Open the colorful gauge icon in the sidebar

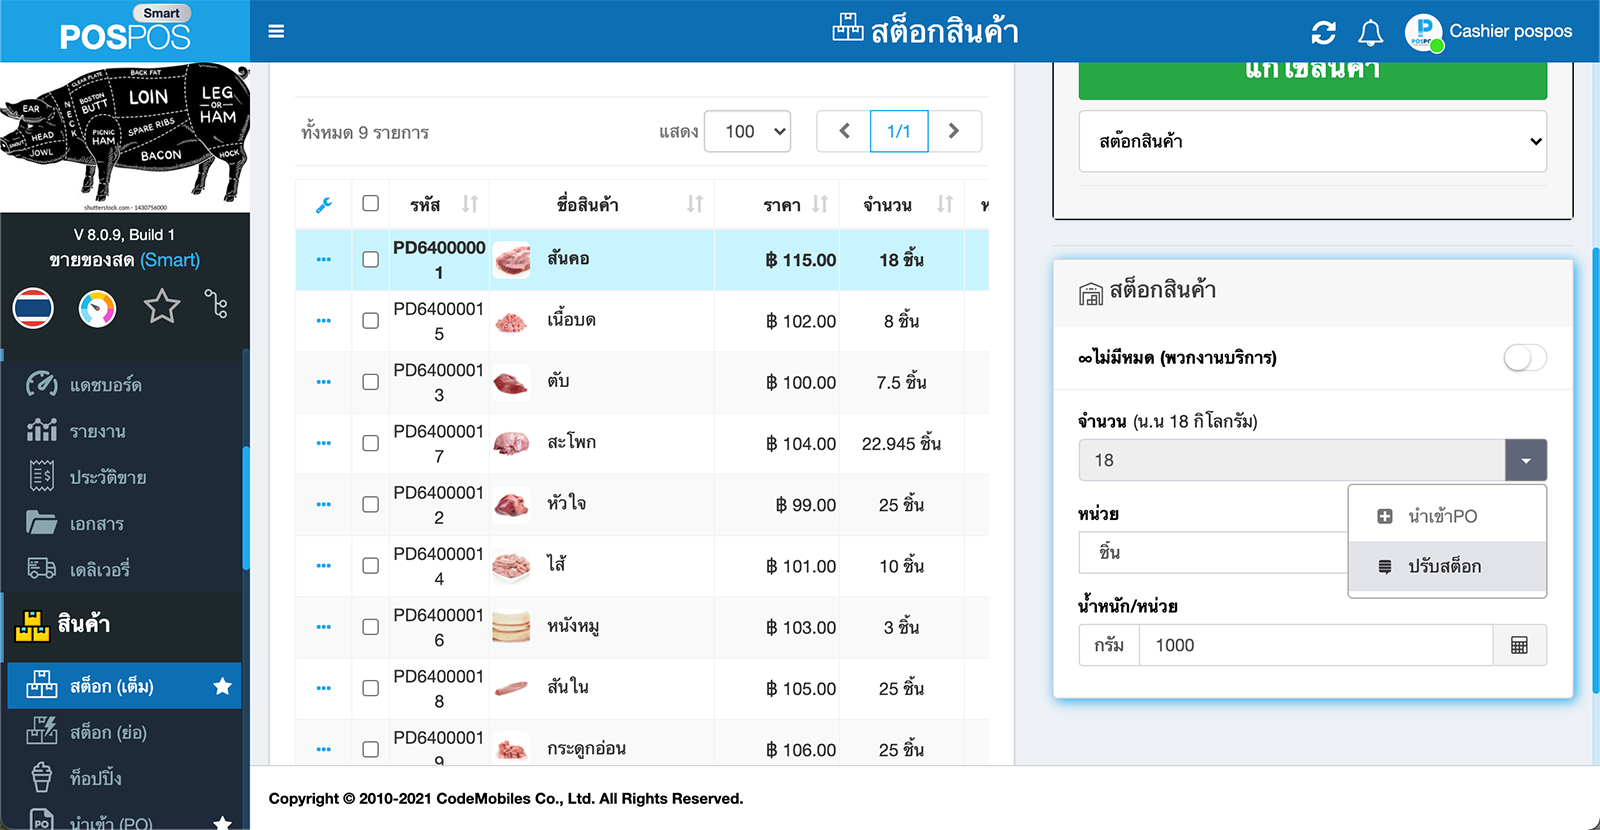97,308
